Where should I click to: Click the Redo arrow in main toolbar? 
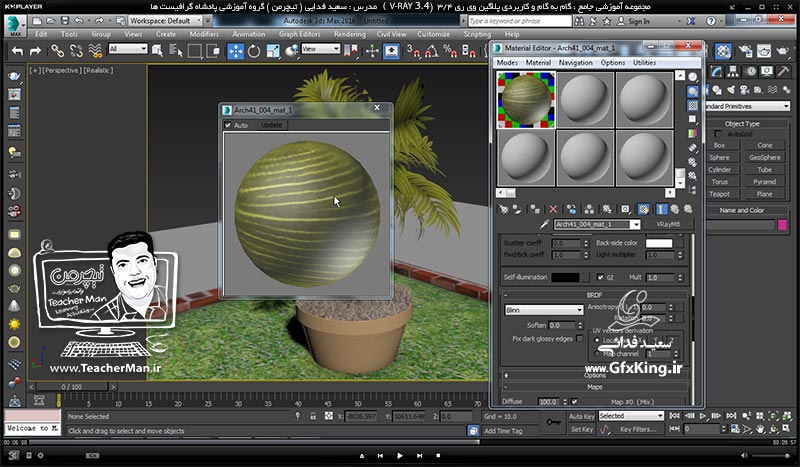pos(35,51)
